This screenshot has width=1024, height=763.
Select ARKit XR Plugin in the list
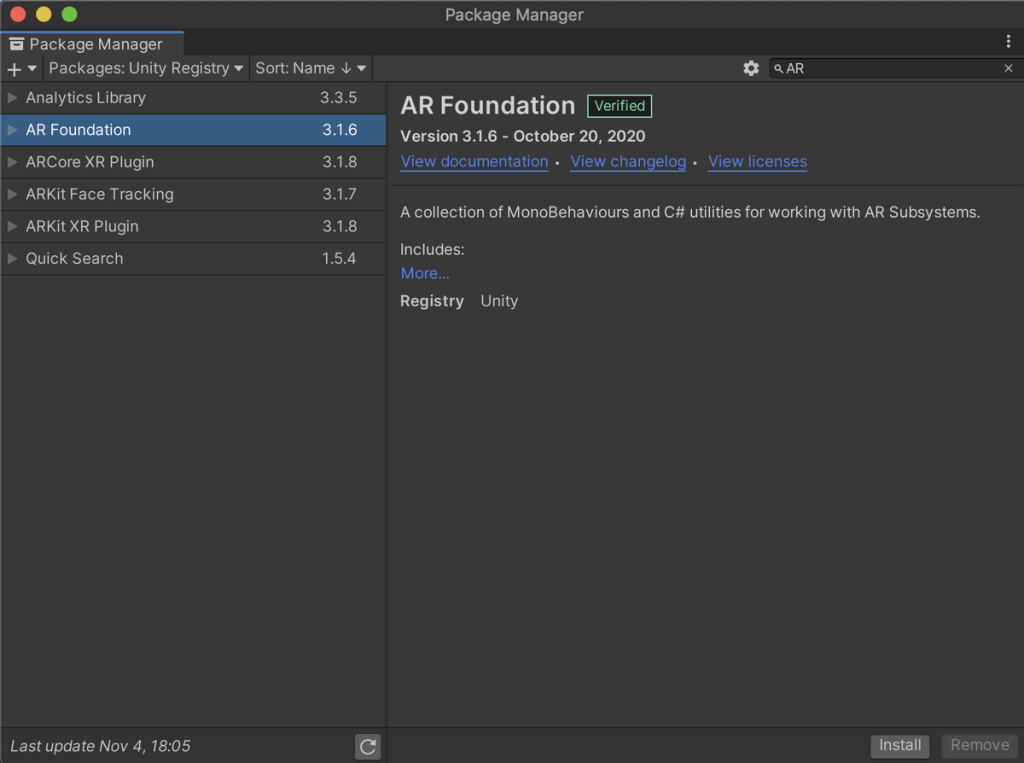(82, 226)
